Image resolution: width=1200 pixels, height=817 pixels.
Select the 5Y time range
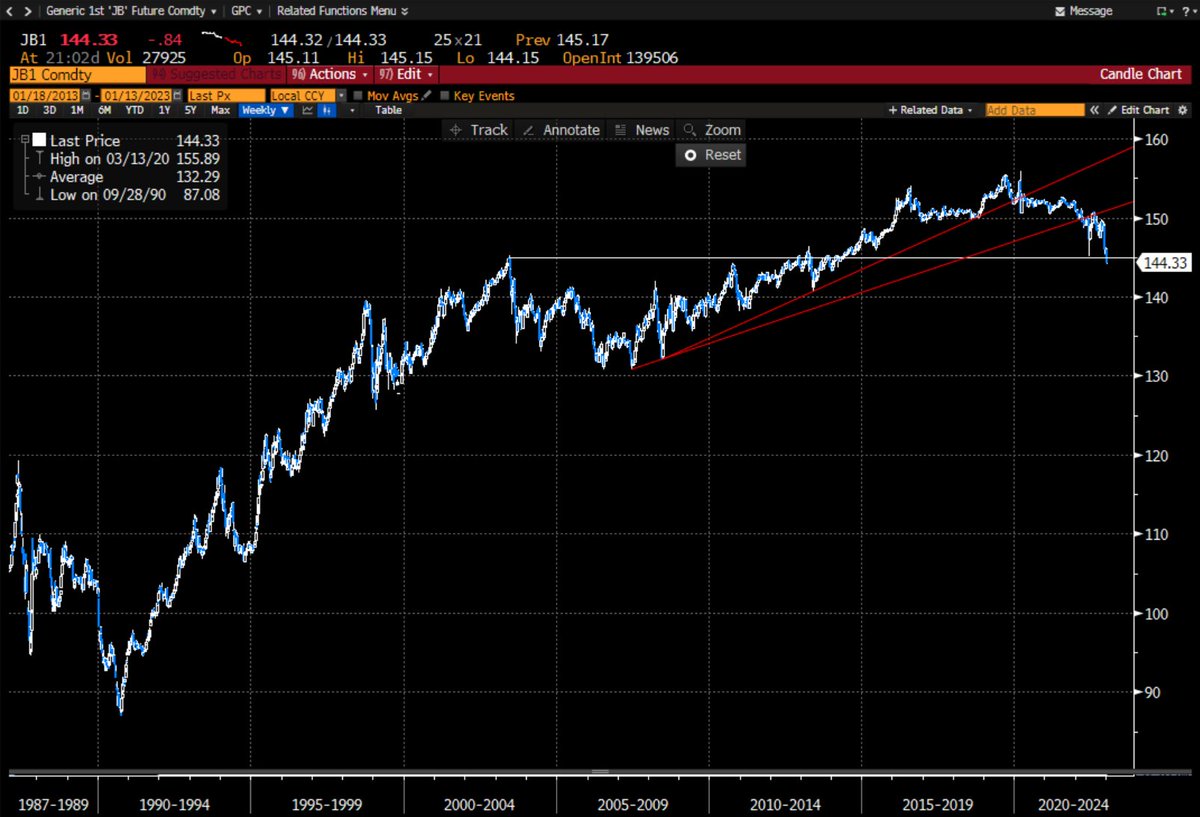pyautogui.click(x=192, y=110)
